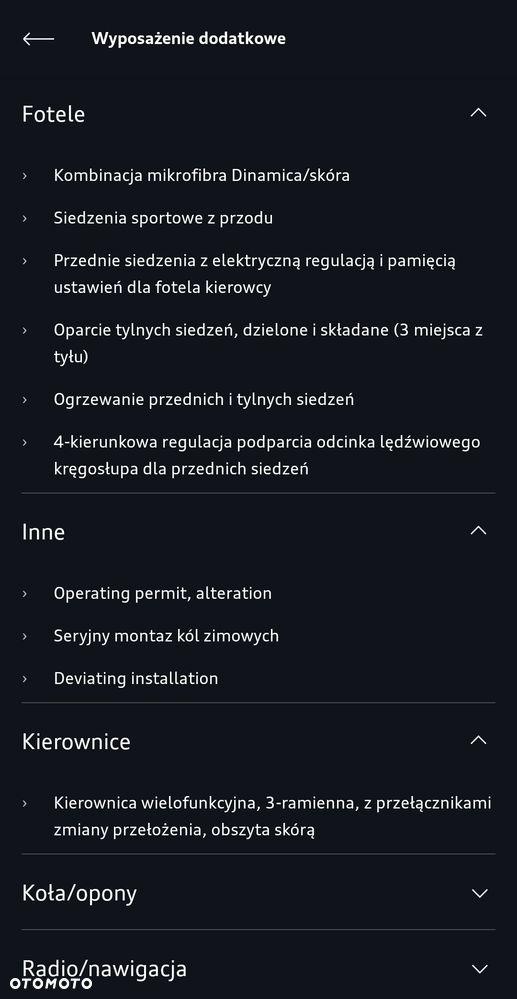Tap the Fotele section heading
The height and width of the screenshot is (999, 517).
pyautogui.click(x=54, y=114)
